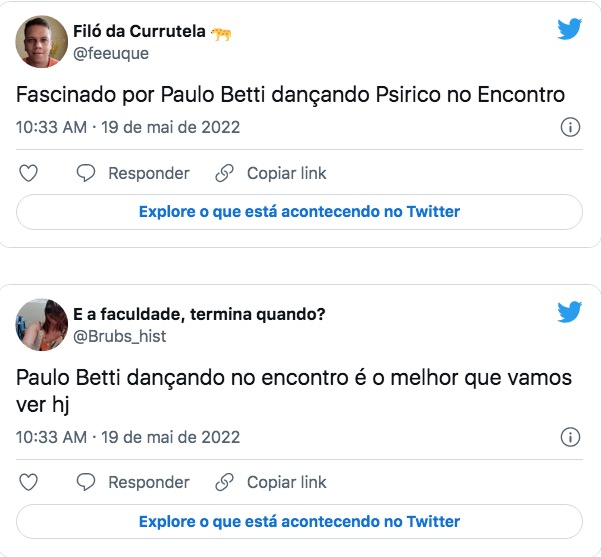Like the tweet by Filó da Currutela
Screen dimensions: 601x557
tap(29, 173)
